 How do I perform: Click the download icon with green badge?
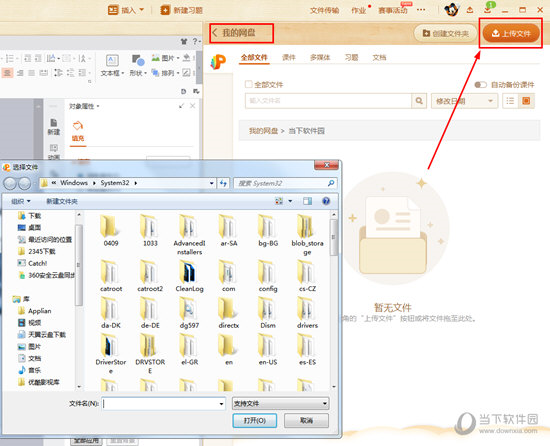click(488, 9)
